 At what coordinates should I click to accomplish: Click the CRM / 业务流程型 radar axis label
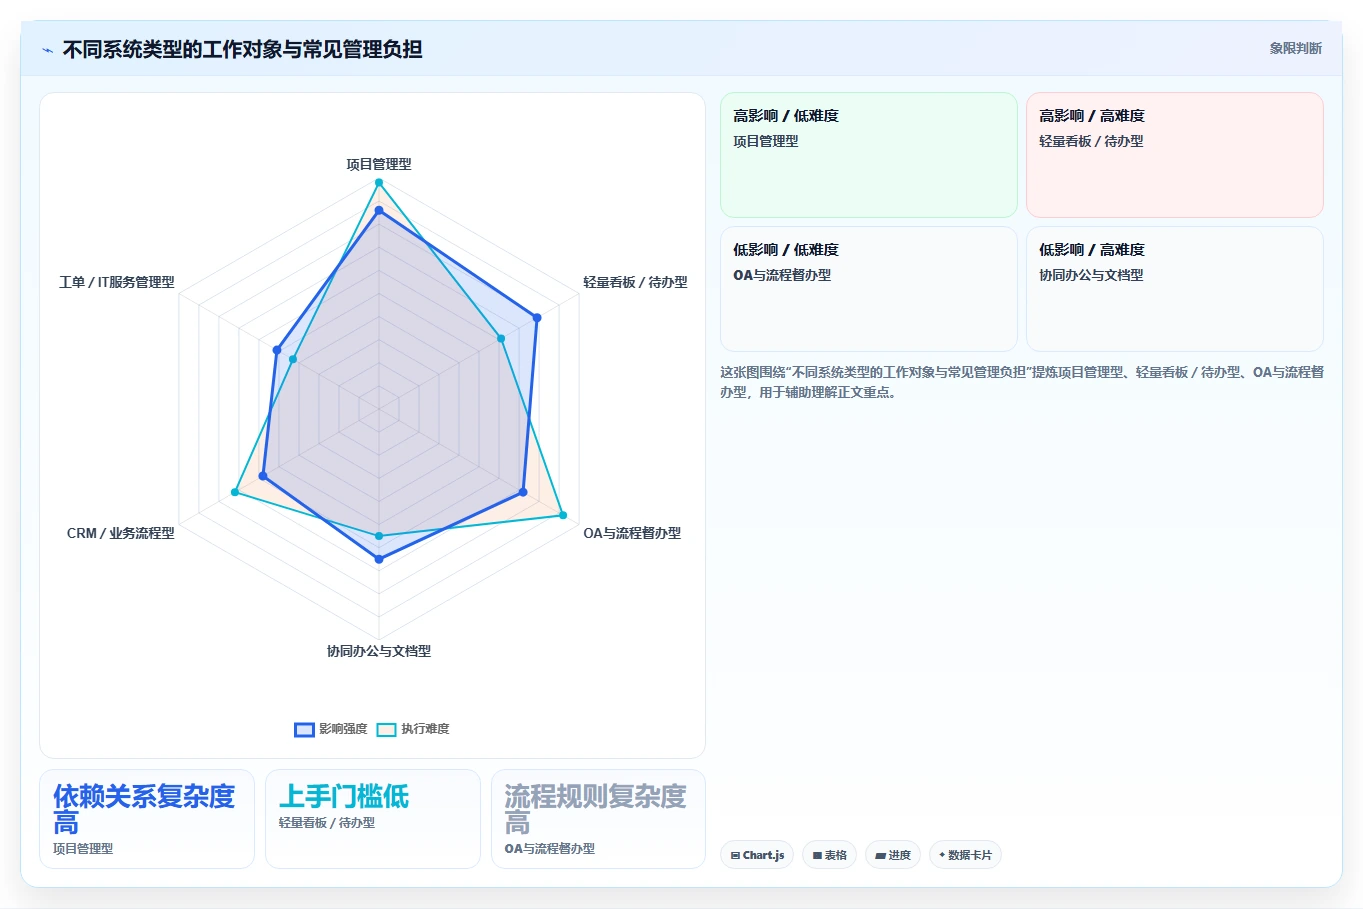(121, 533)
